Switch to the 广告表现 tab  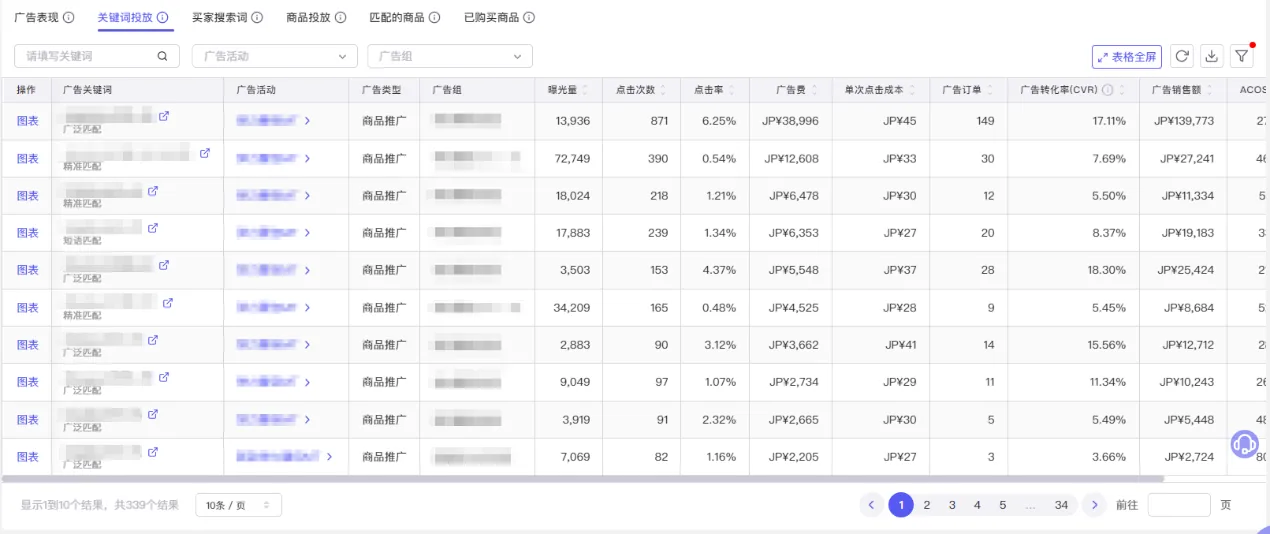coord(37,17)
